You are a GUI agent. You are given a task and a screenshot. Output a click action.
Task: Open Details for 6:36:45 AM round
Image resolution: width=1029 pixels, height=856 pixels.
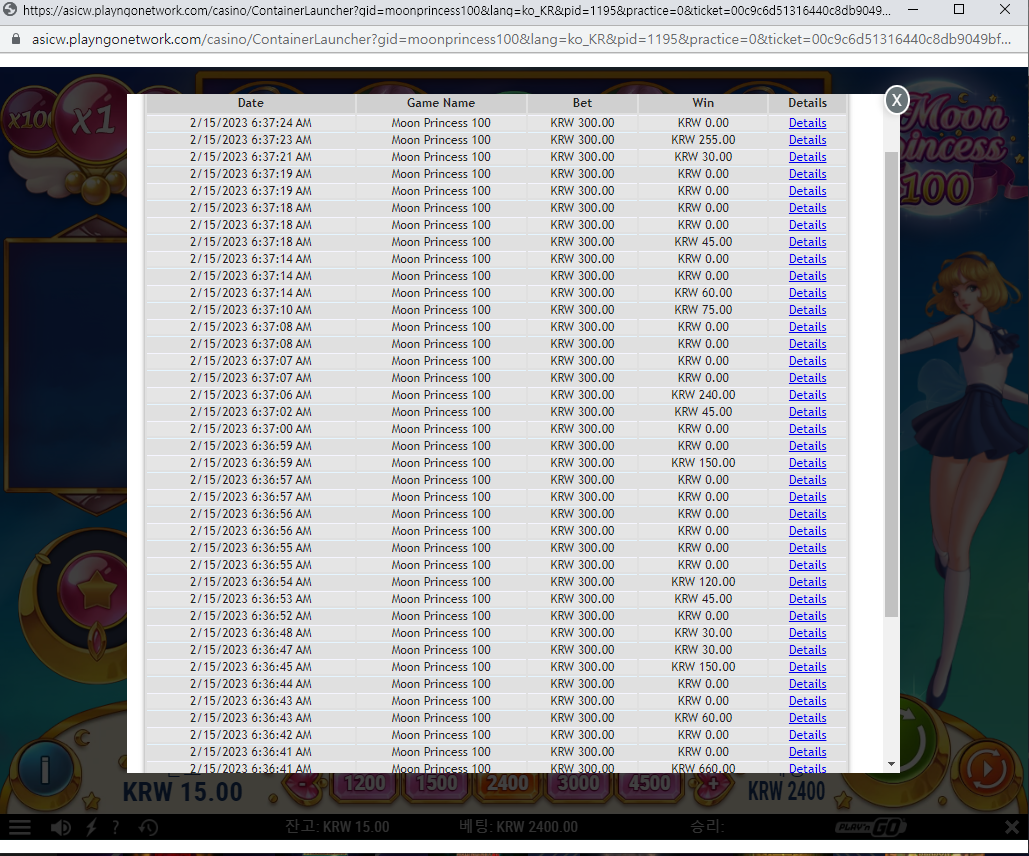coord(807,667)
